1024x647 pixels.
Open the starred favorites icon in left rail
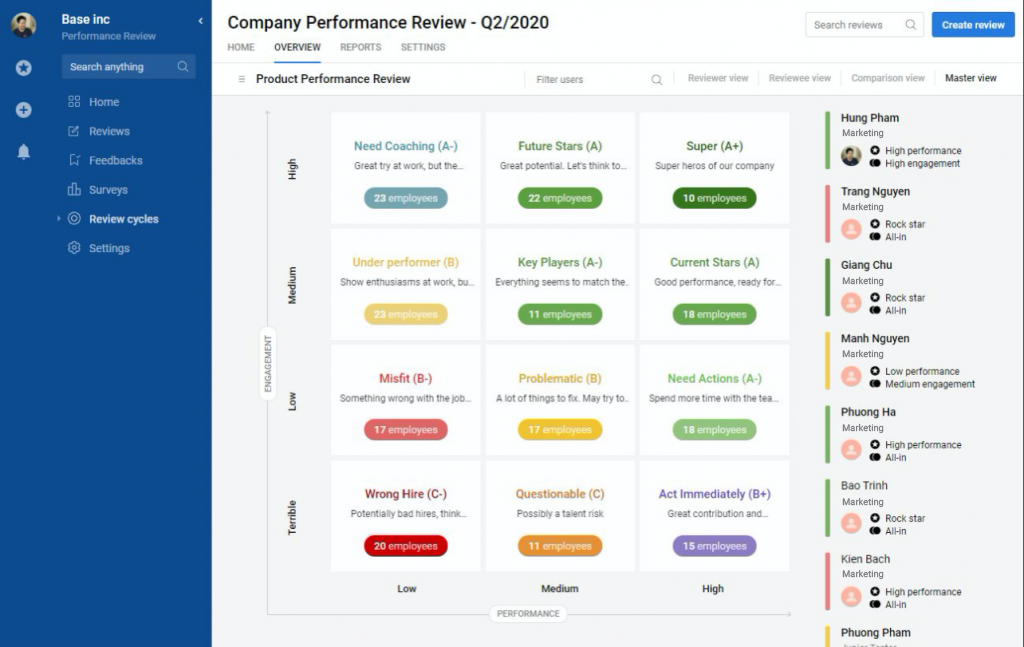[x=24, y=67]
